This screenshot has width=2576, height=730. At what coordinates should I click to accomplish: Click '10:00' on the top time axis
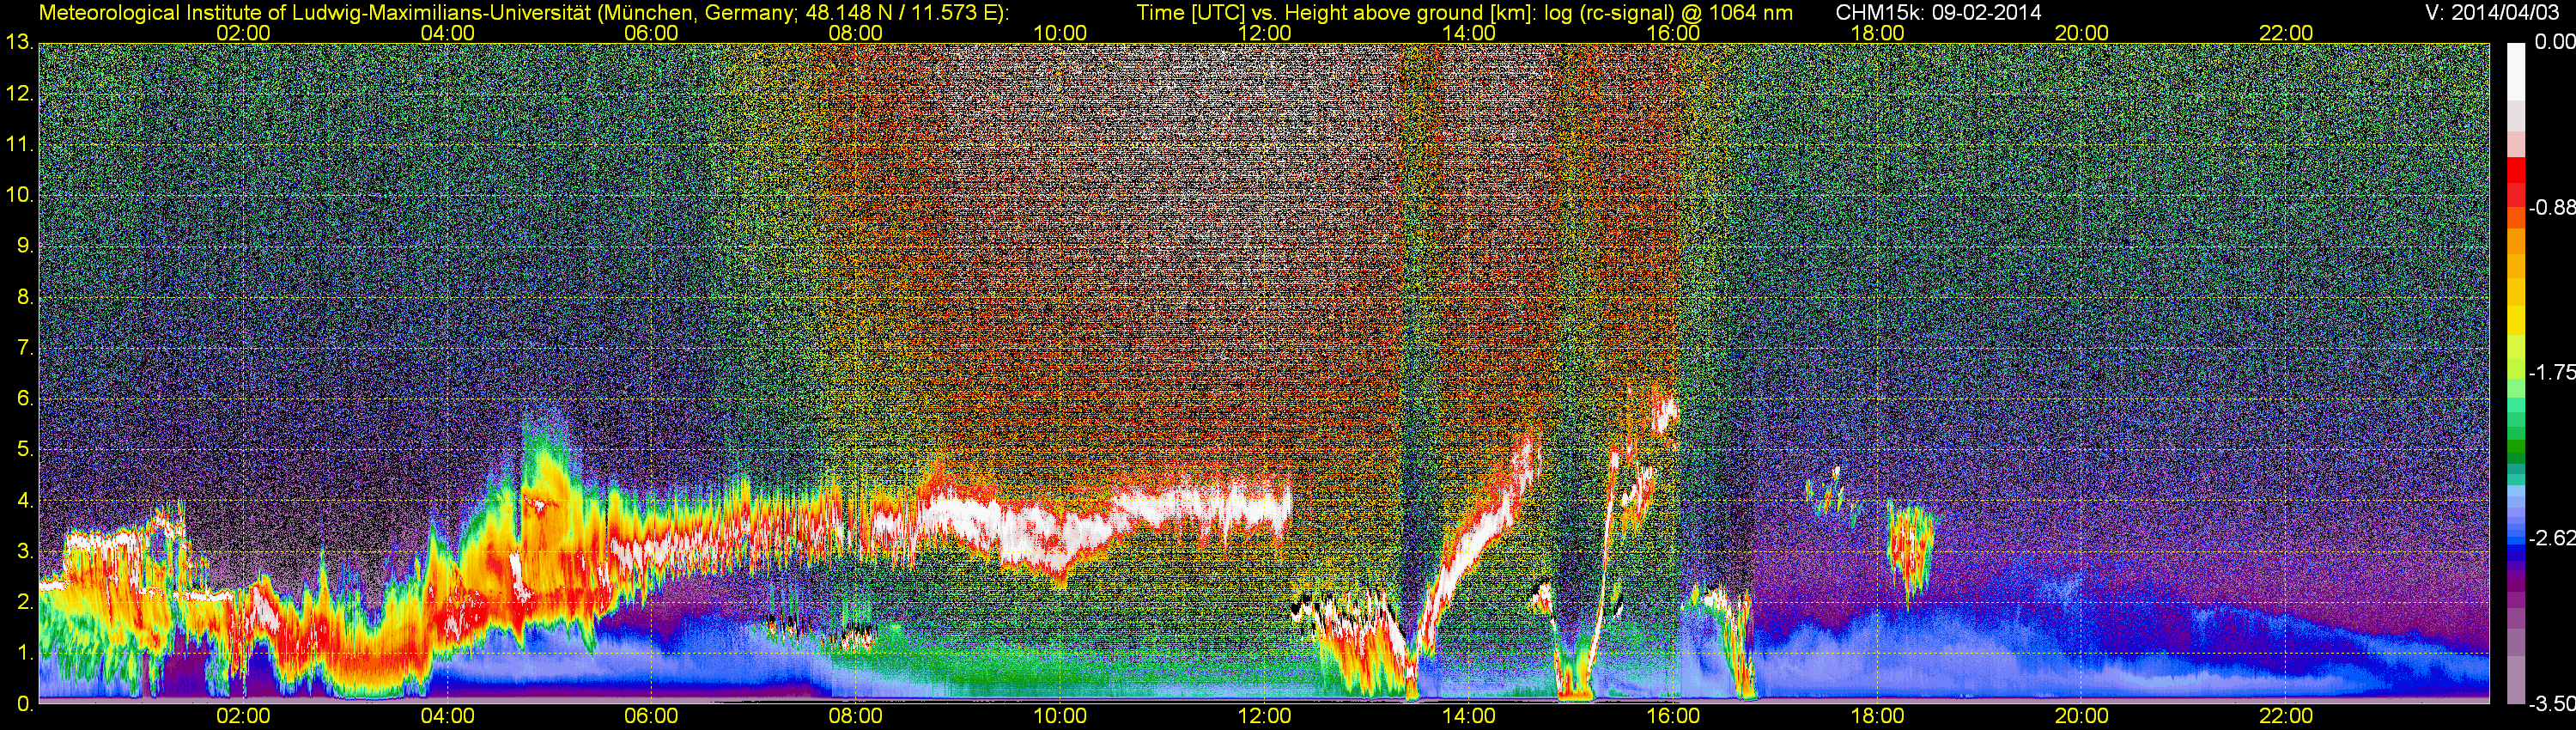(1060, 33)
